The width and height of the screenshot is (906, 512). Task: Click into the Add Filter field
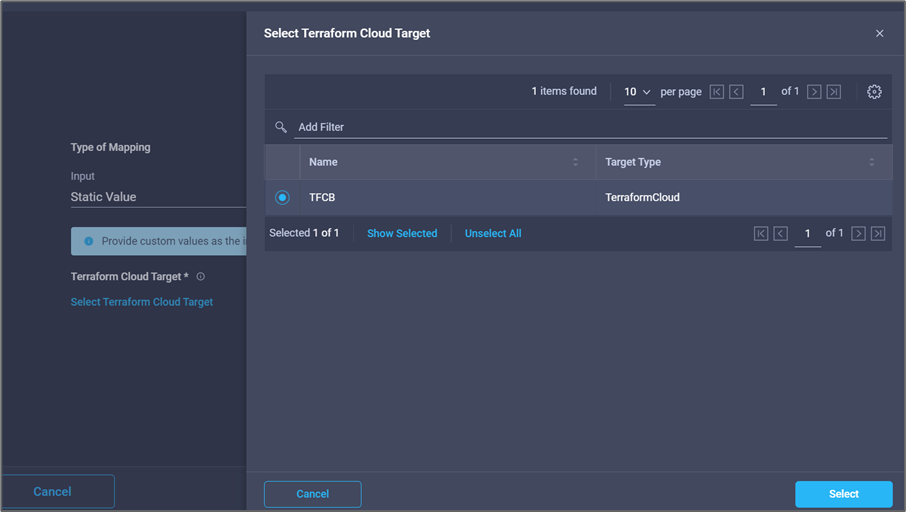[590, 127]
